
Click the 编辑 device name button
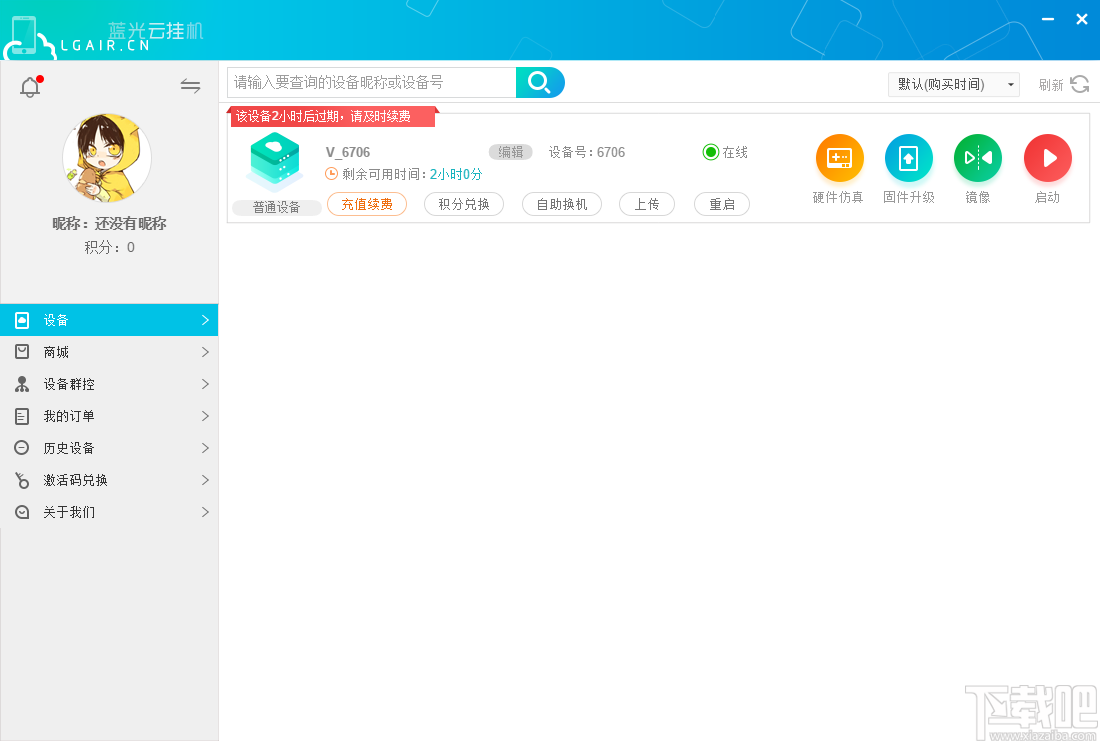coord(511,152)
